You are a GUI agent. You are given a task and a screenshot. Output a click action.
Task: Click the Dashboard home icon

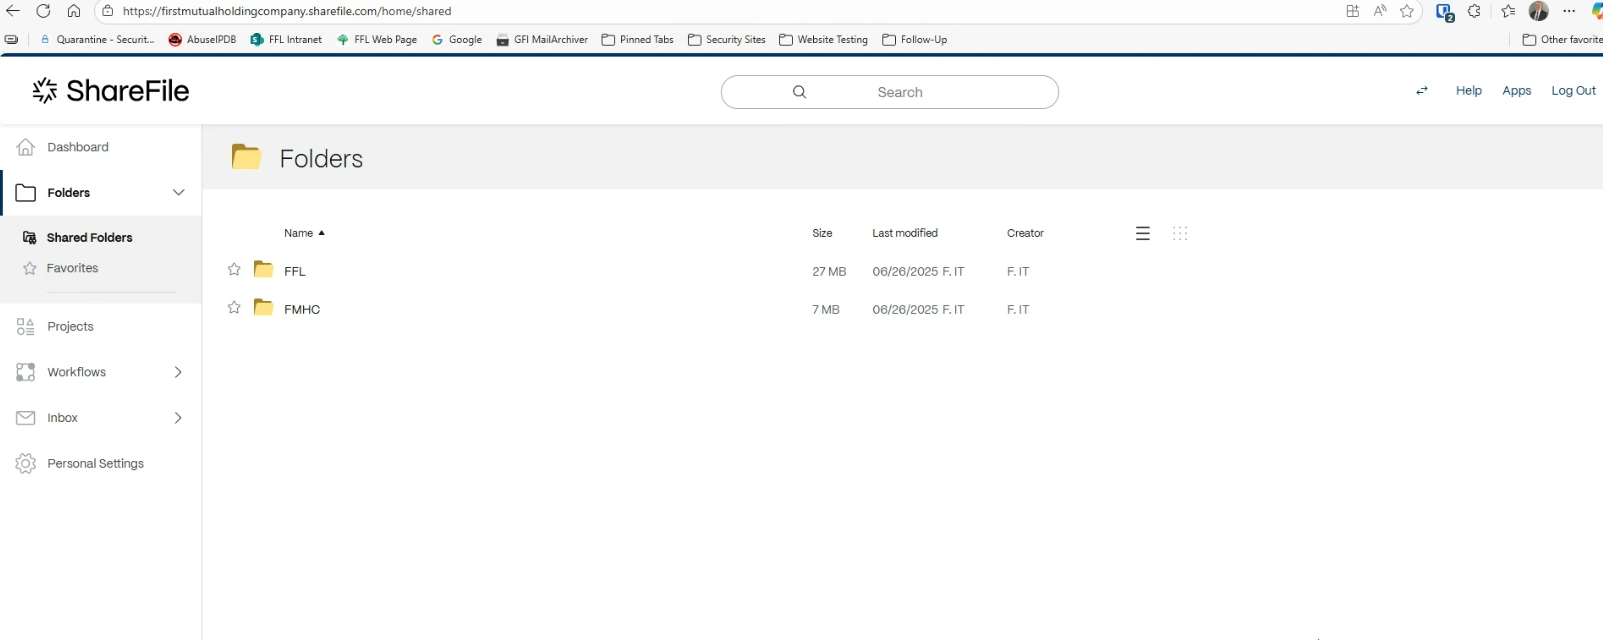tap(26, 147)
